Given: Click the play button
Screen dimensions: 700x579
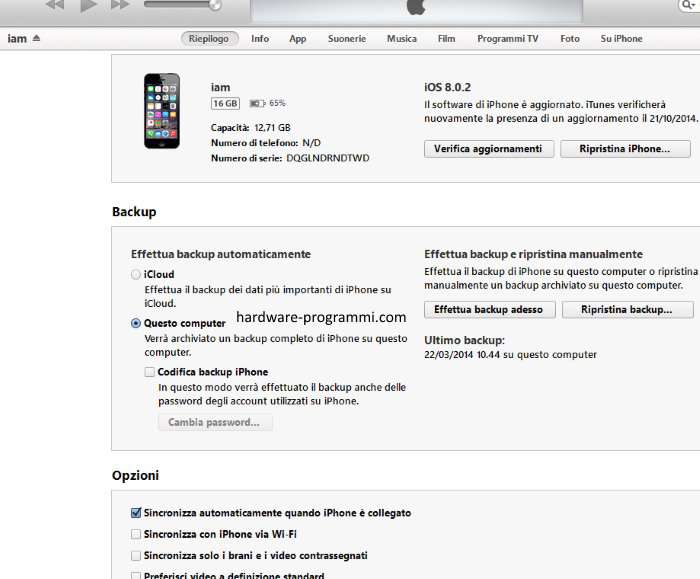Looking at the screenshot, I should click(88, 5).
